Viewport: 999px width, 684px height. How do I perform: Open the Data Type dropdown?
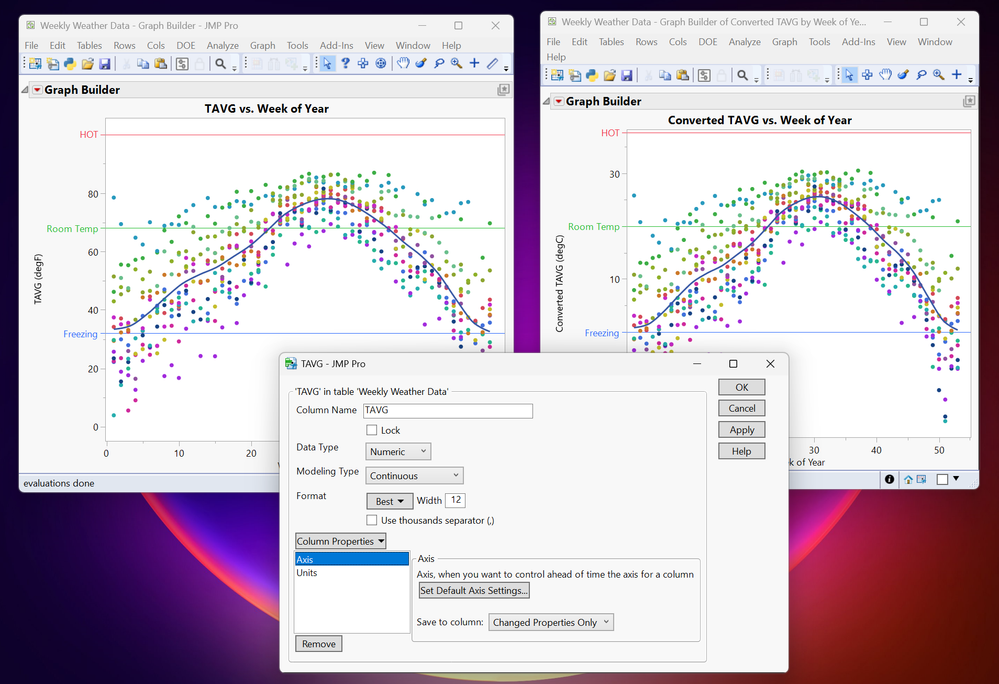pos(399,452)
